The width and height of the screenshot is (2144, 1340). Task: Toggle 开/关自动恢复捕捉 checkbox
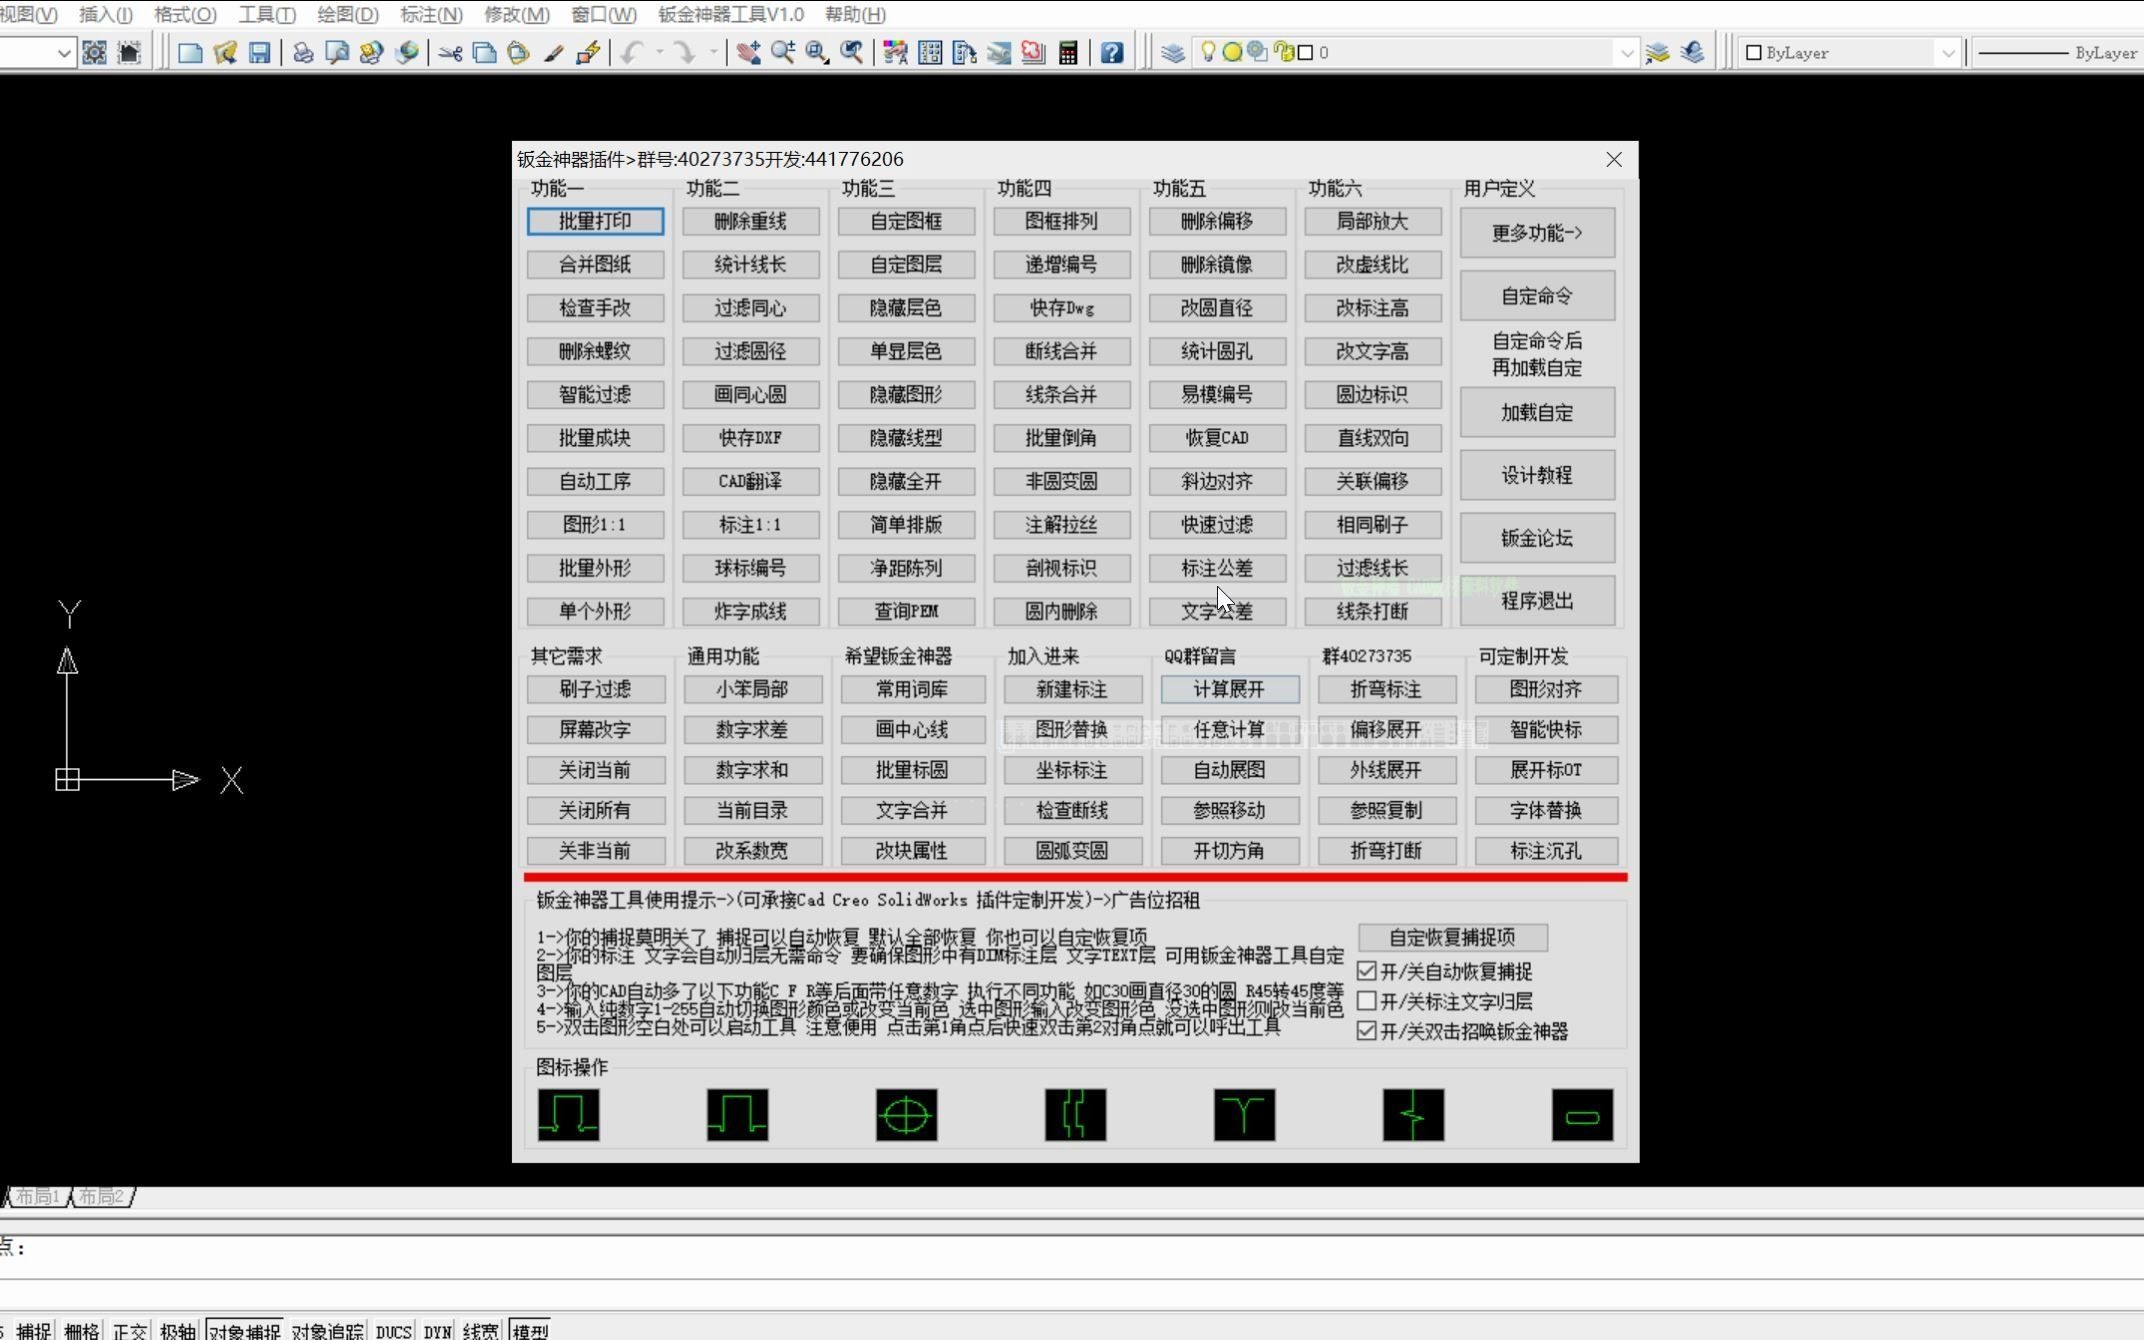pyautogui.click(x=1367, y=971)
